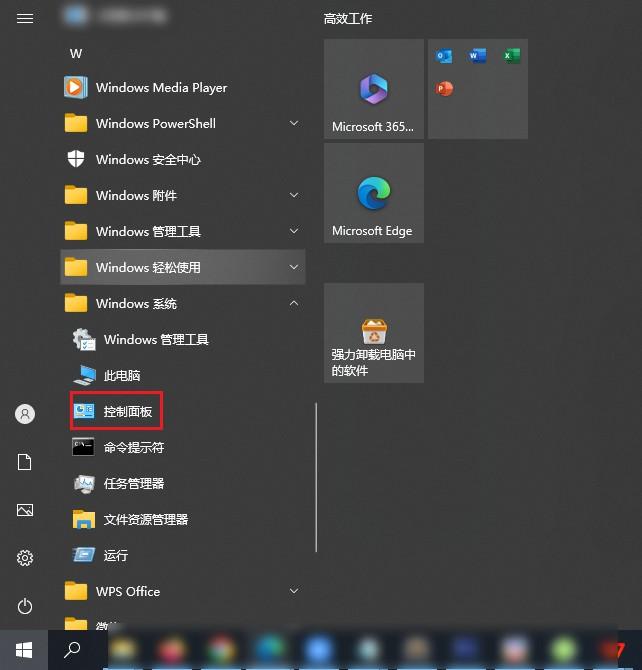The height and width of the screenshot is (670, 642).
Task: Open the Word icon in Office tile
Action: pyautogui.click(x=477, y=56)
